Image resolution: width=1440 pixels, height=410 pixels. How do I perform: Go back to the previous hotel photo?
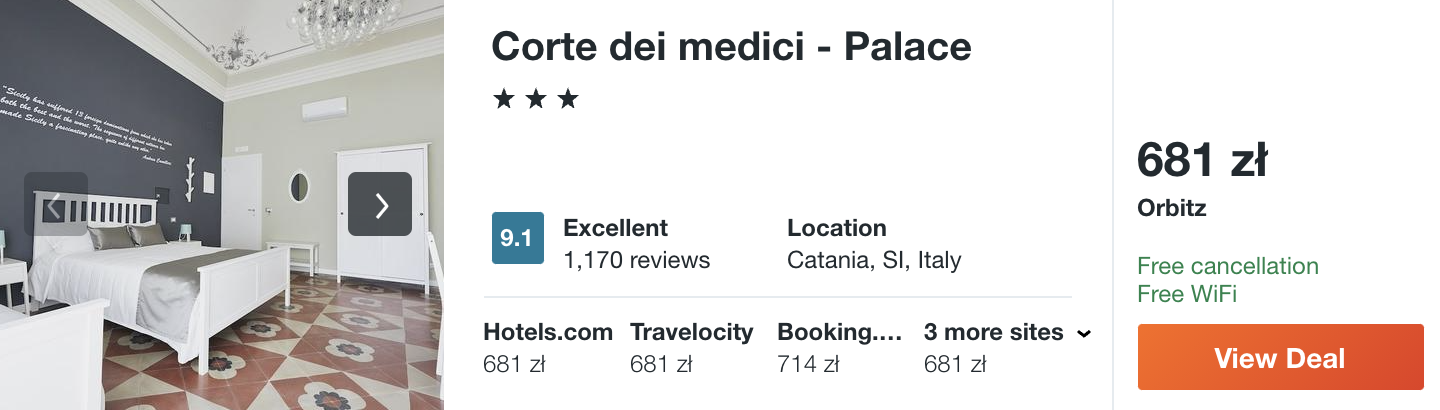[x=56, y=204]
